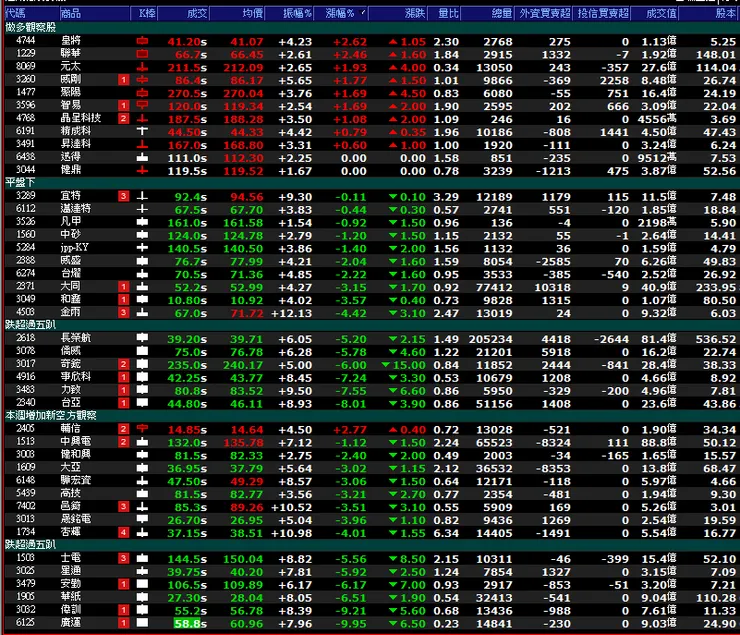Click the white candle icon in row 2618
Screen dimensions: 740x635
tap(142, 339)
